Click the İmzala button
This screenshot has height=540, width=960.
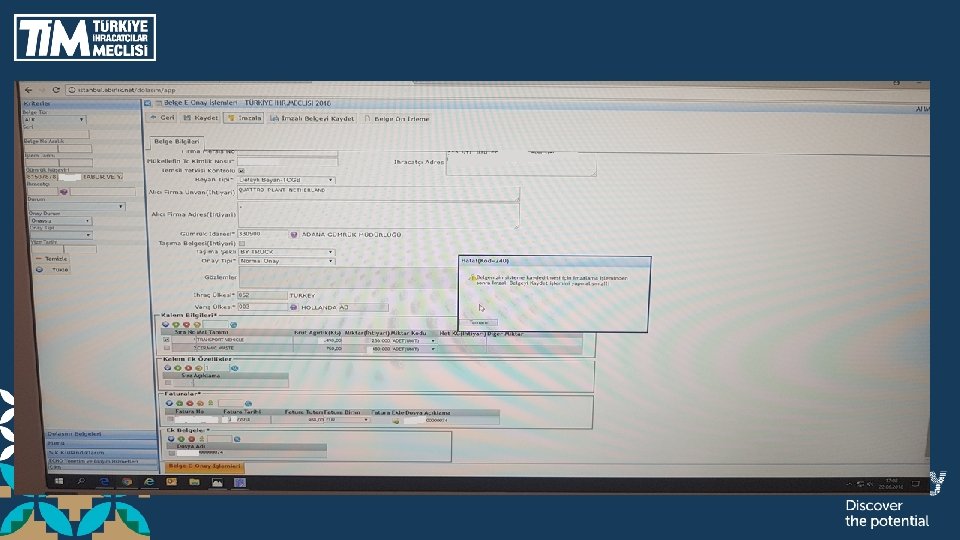coord(244,118)
